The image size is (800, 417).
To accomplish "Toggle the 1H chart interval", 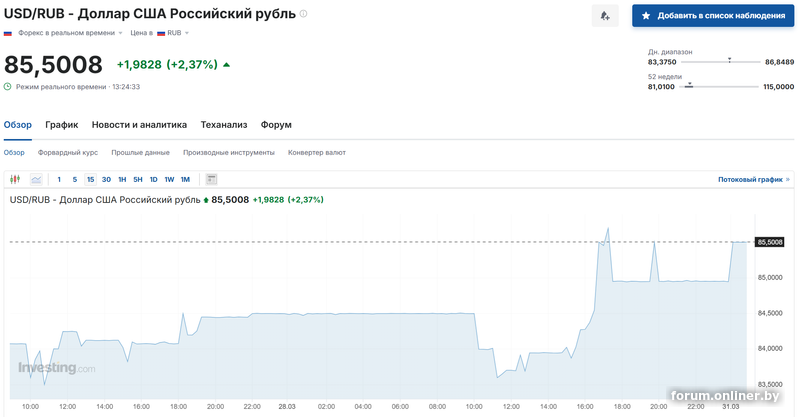I will [122, 179].
